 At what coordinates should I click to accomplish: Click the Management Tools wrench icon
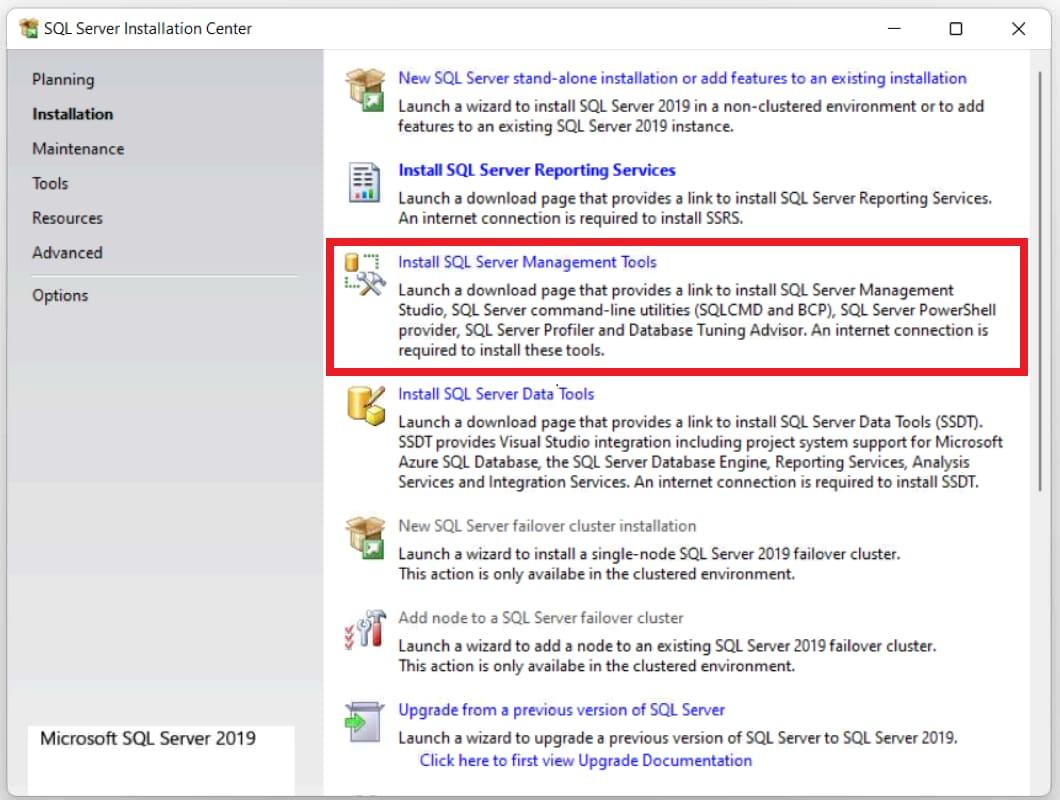(364, 274)
